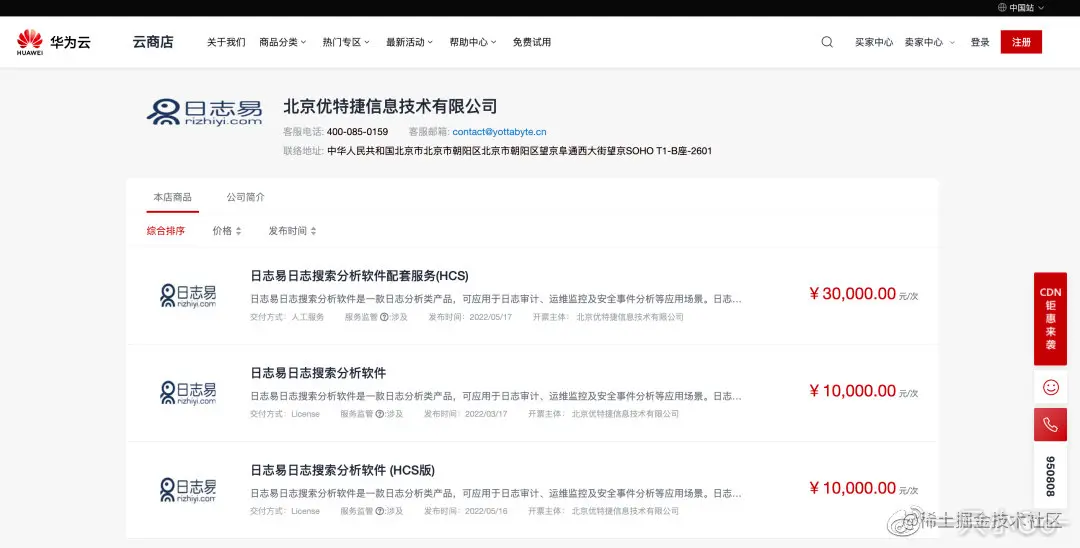
Task: Click 服务监管 help icon dated 2022/03/17
Action: click(380, 414)
